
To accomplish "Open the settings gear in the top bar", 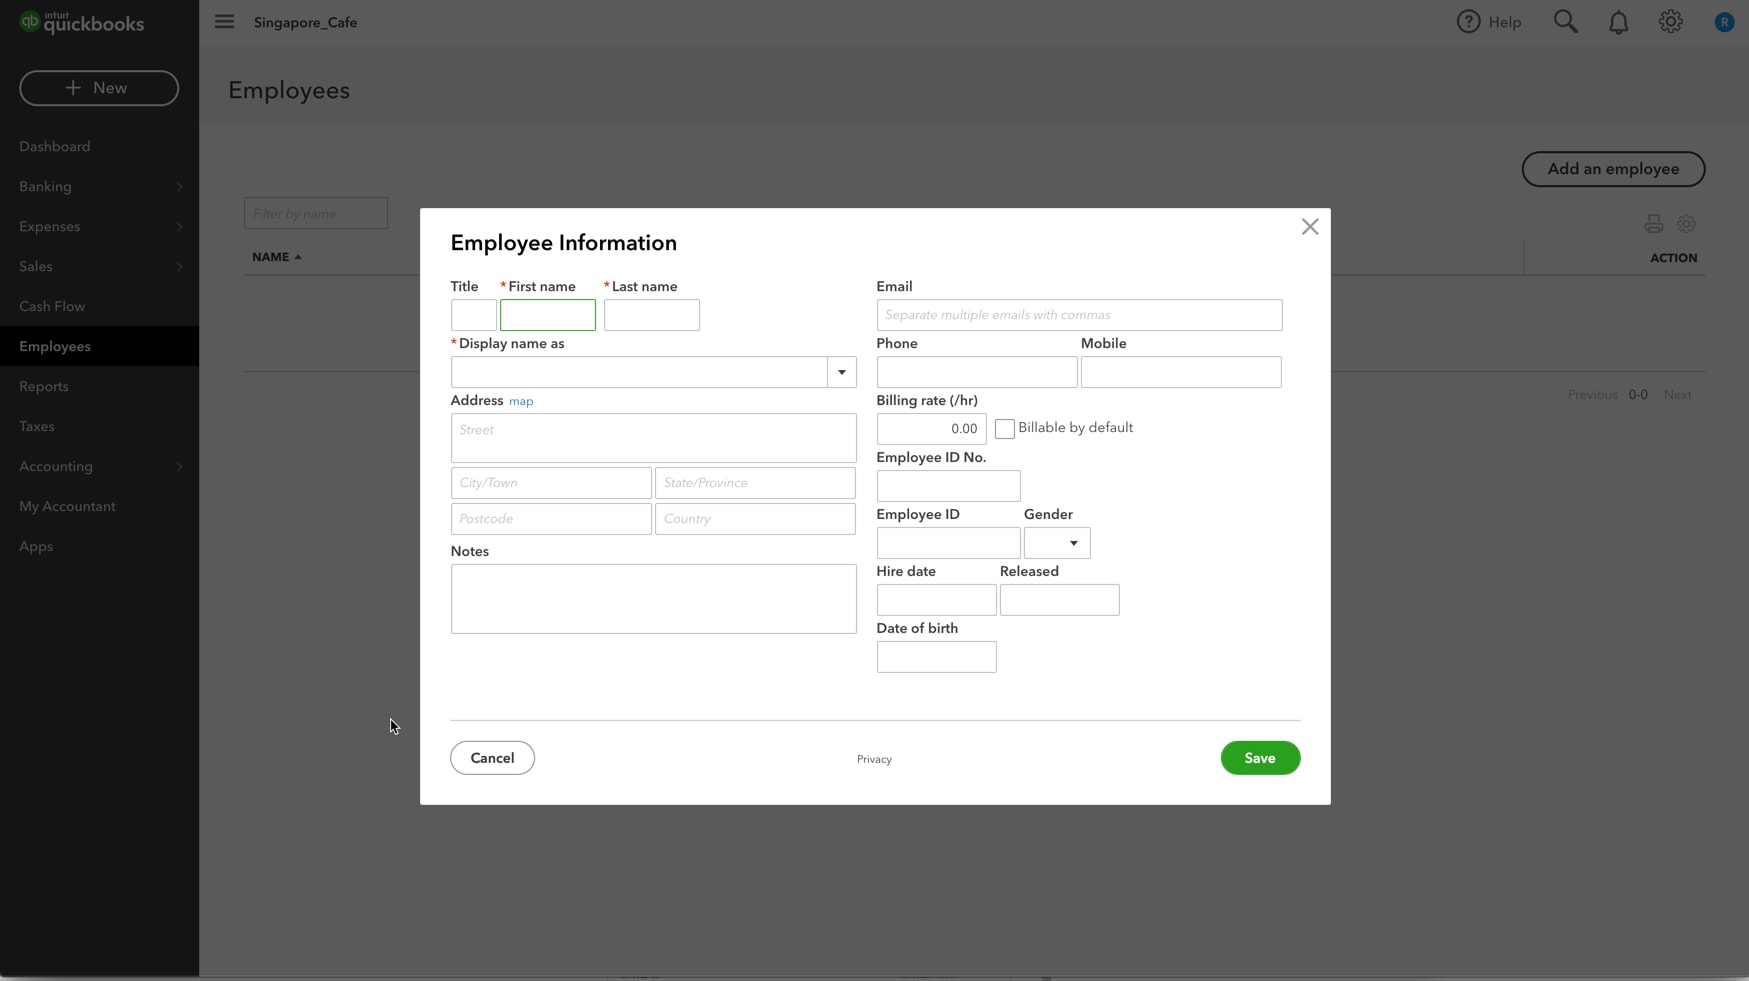I will pos(1670,21).
